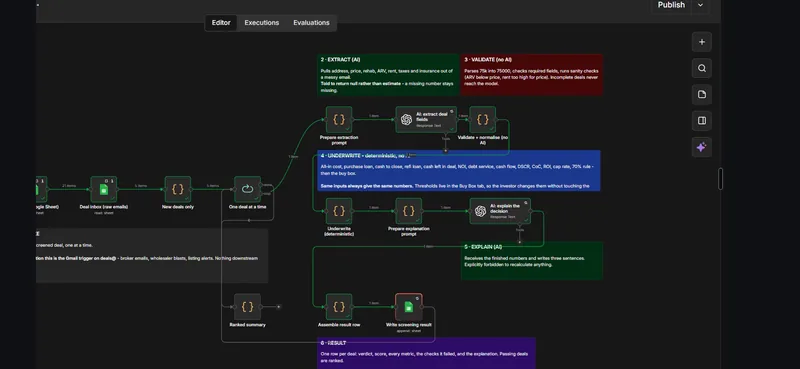800x369 pixels.
Task: Switch to the Executions tab
Action: point(261,22)
